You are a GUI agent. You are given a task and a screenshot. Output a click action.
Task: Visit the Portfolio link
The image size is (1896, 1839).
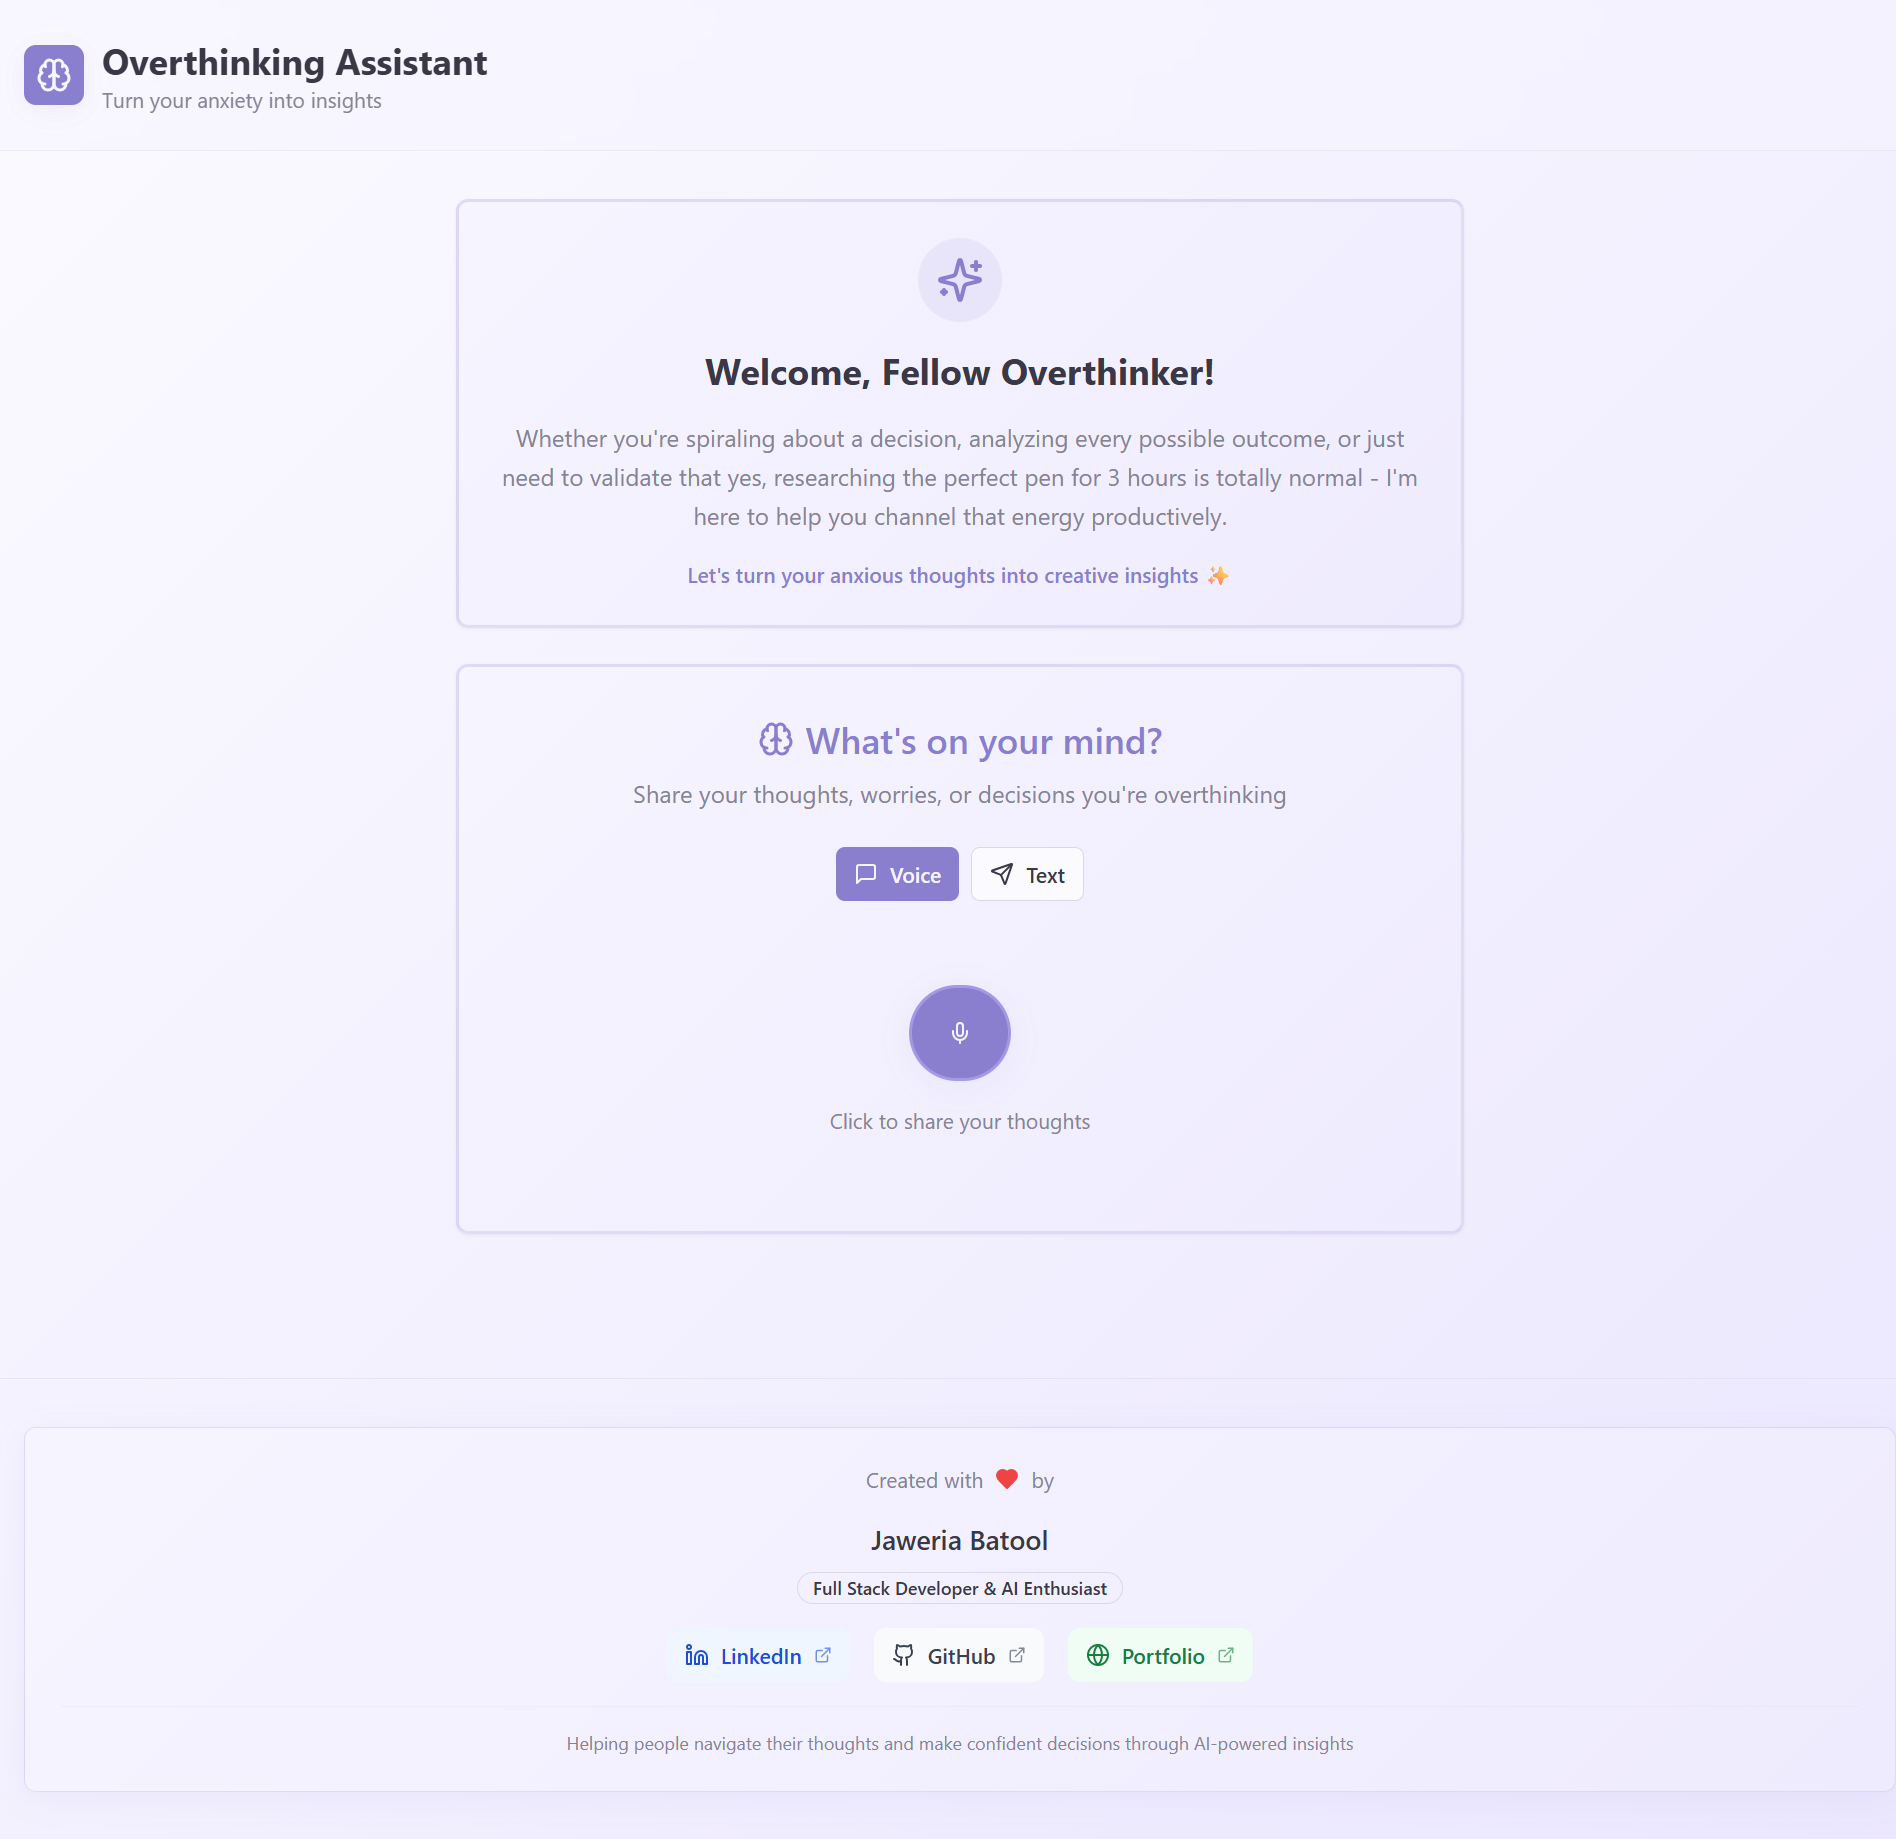pos(1160,1656)
